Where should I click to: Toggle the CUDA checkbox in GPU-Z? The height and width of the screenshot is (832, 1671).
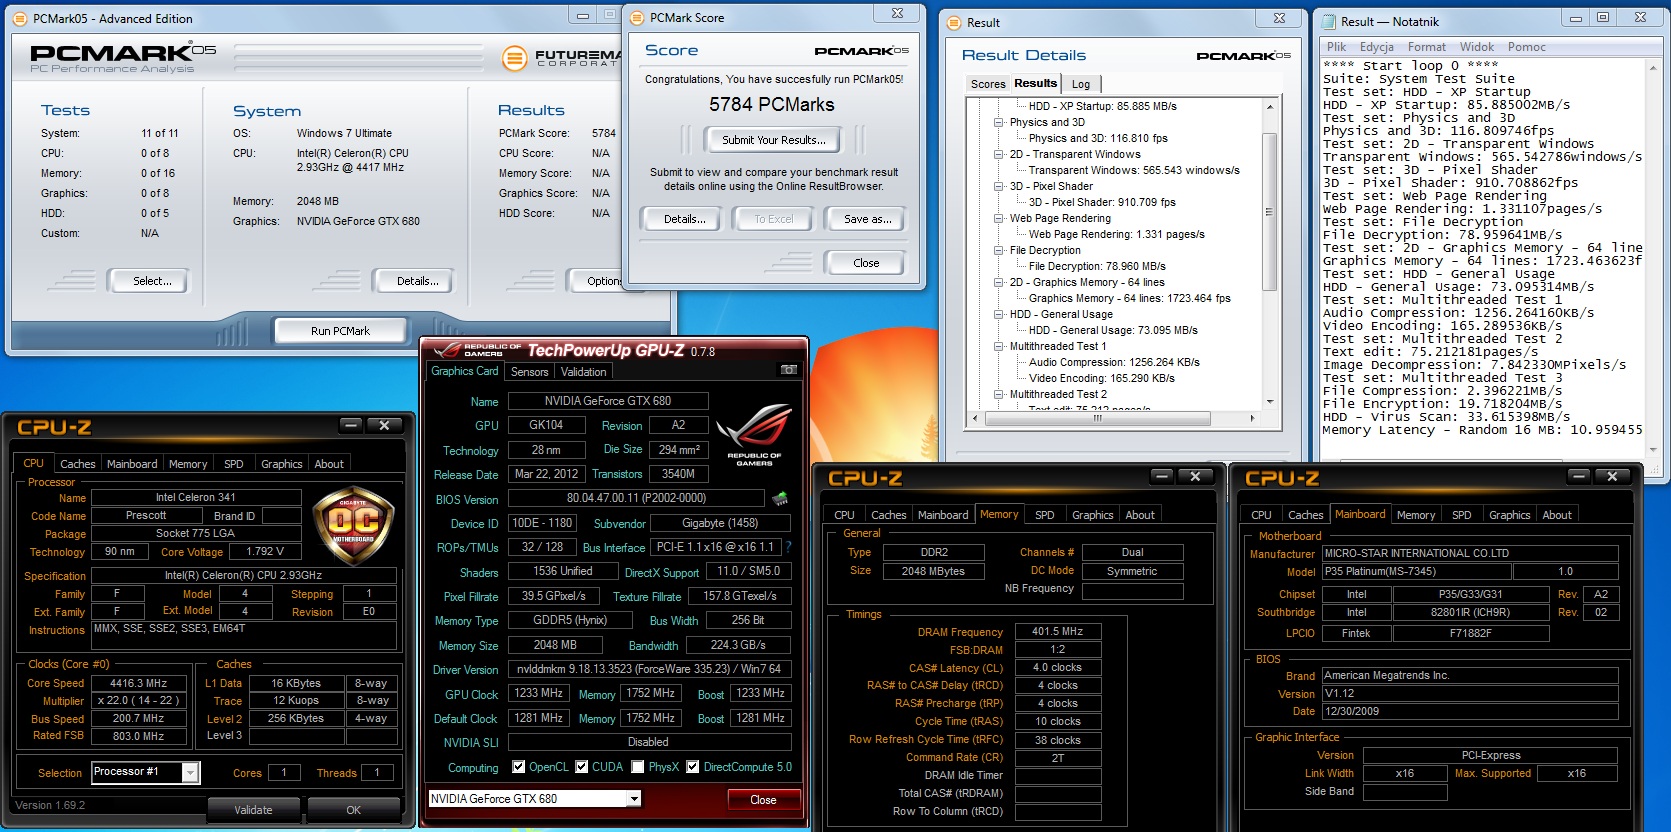581,767
